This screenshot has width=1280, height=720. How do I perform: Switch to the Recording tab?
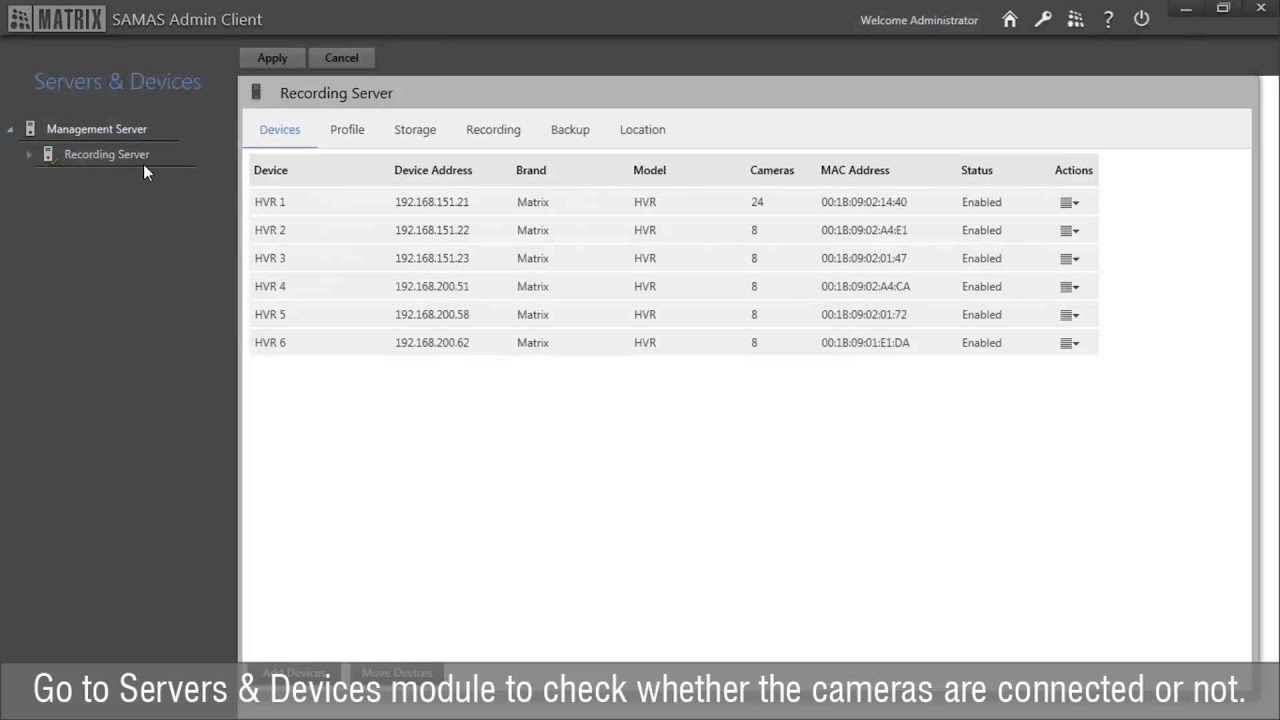pyautogui.click(x=493, y=130)
